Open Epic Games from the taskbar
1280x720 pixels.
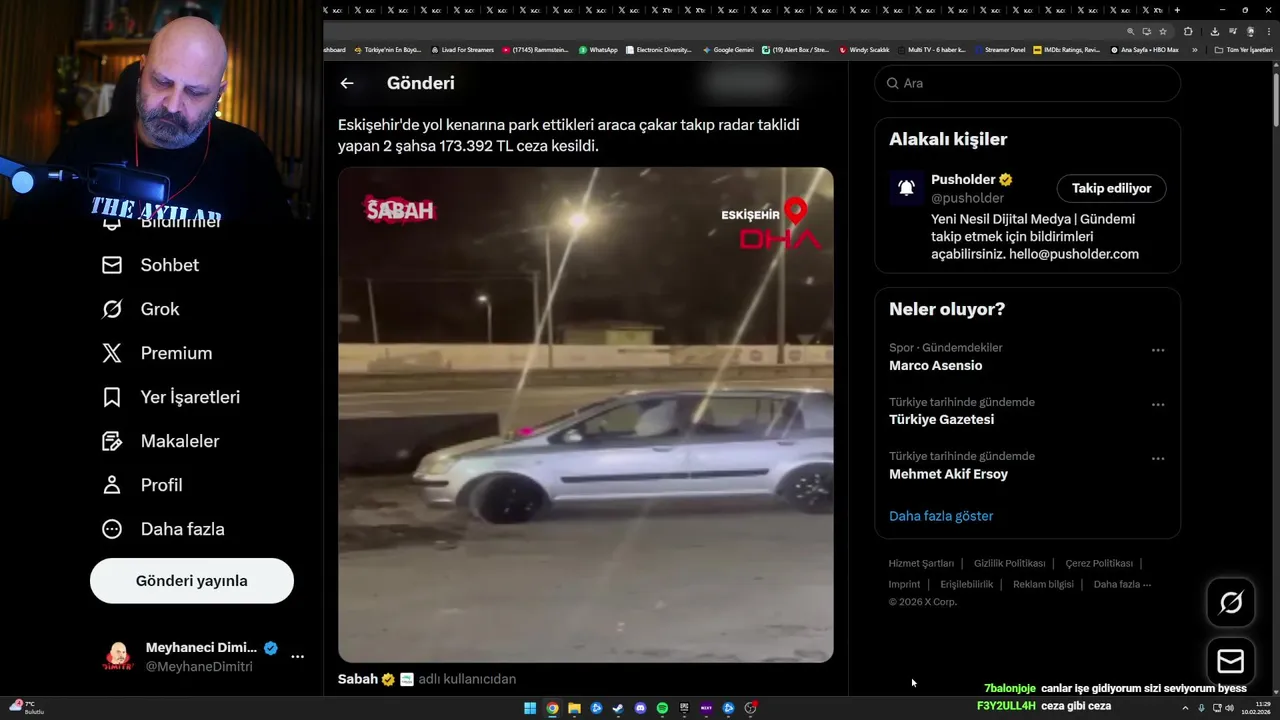point(684,708)
